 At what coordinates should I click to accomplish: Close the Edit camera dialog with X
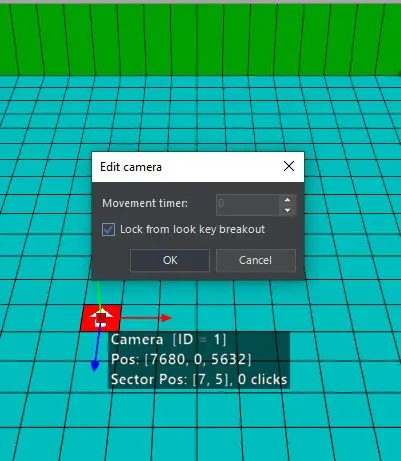[x=289, y=166]
